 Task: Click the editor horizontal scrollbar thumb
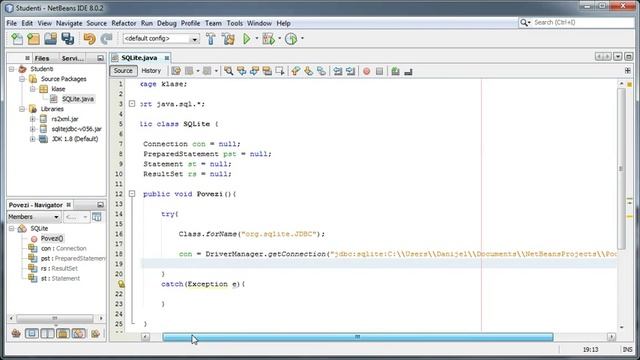click(x=358, y=337)
